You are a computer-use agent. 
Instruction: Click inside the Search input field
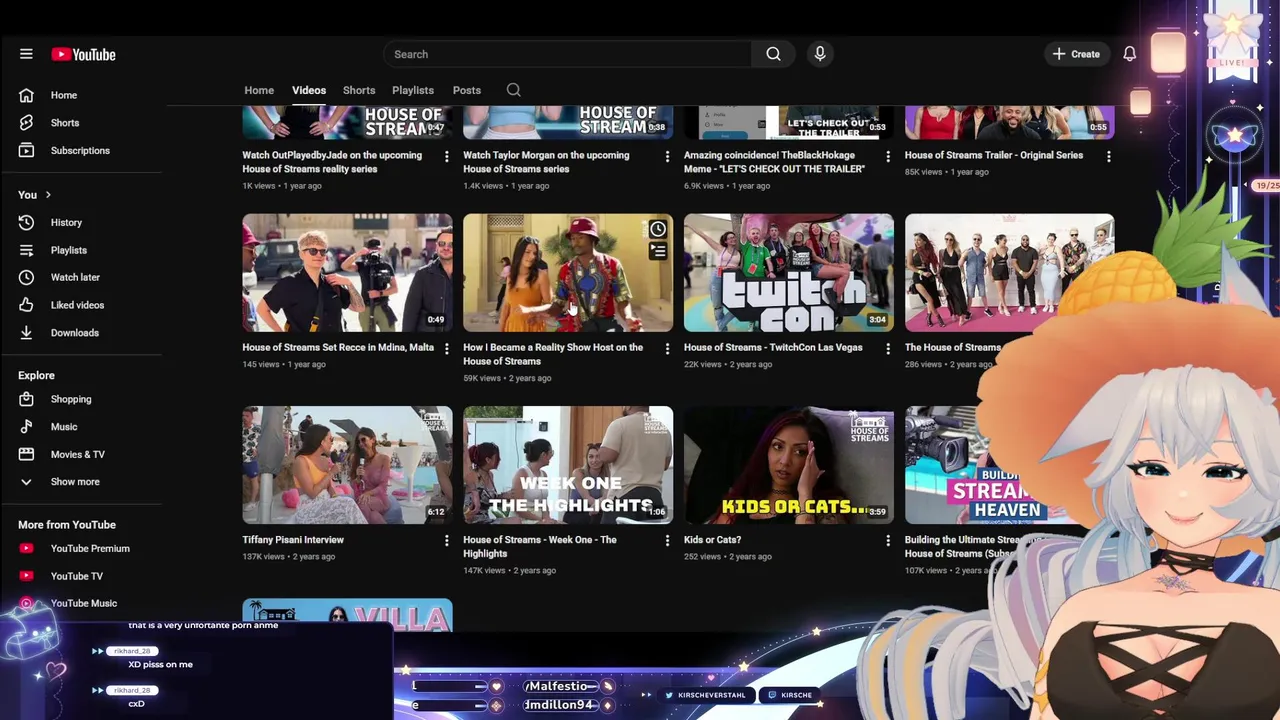pos(567,54)
